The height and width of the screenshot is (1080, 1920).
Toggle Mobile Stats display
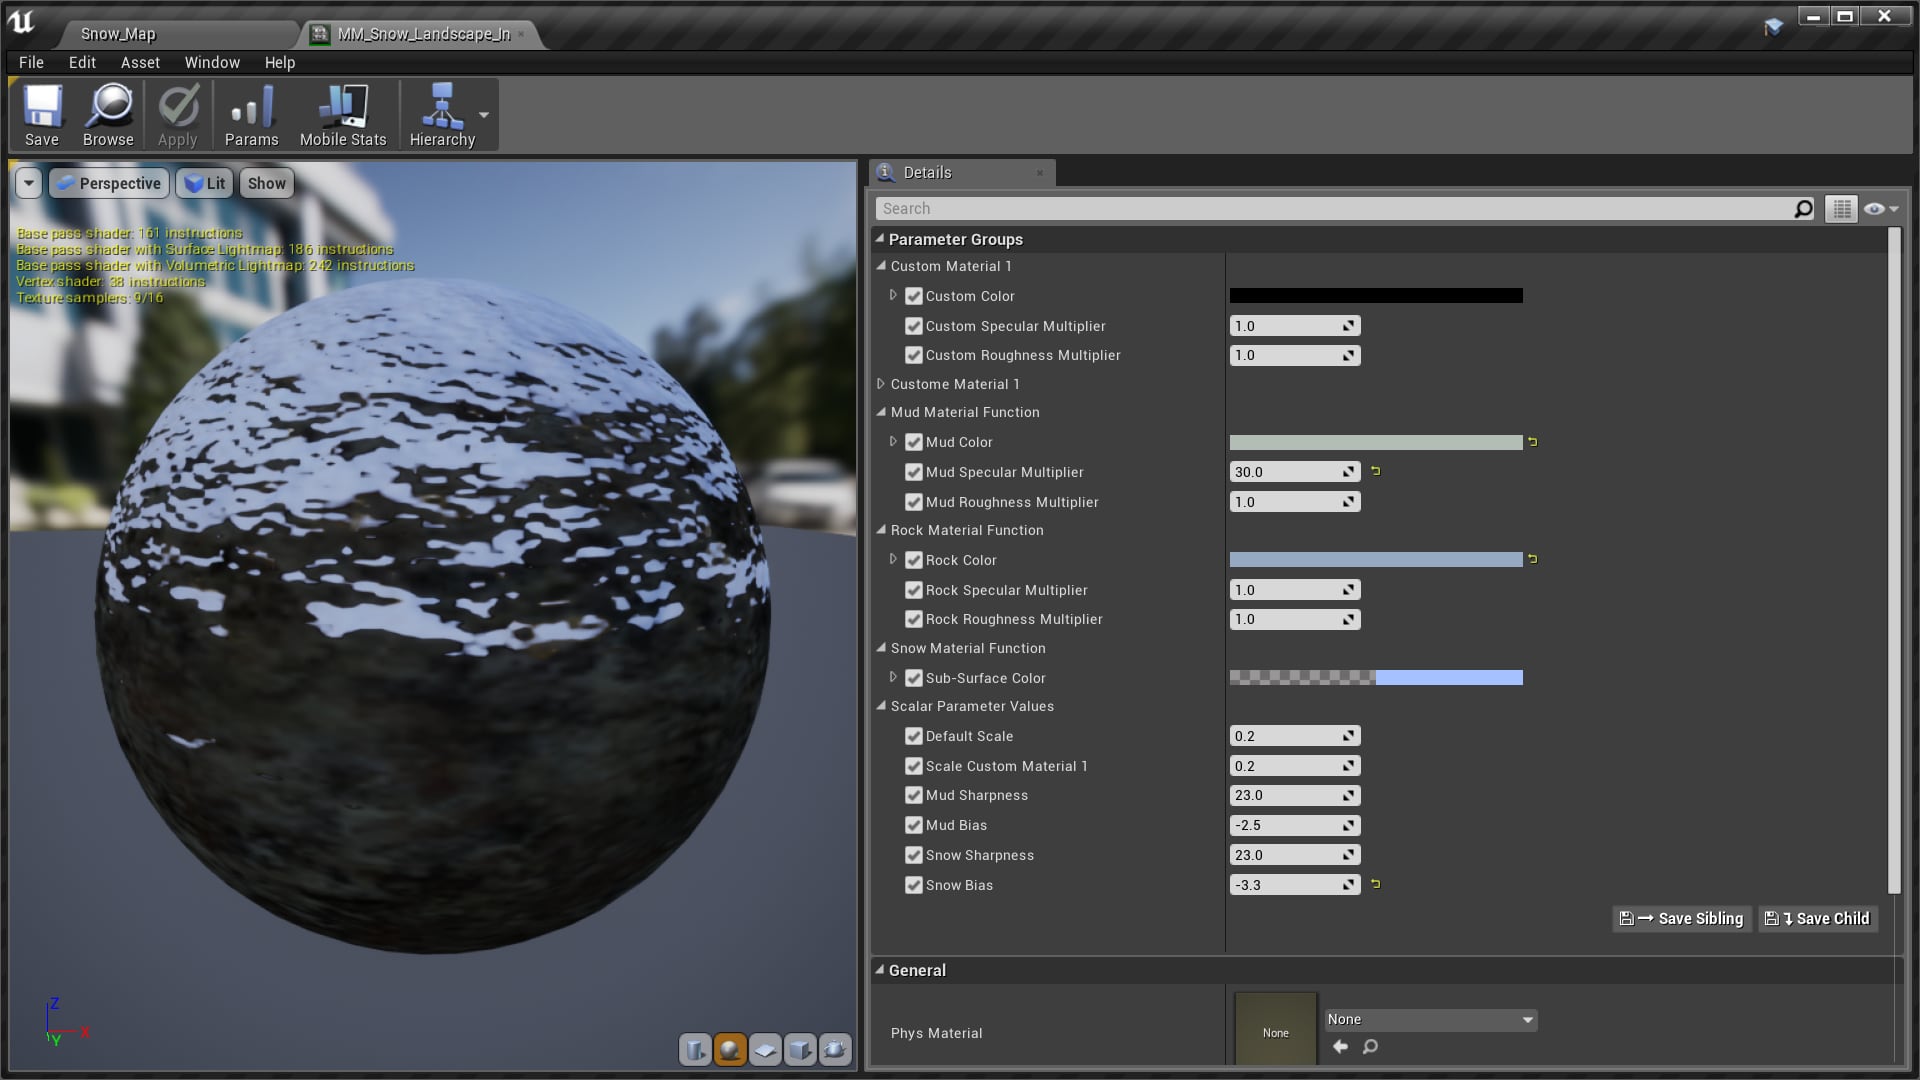343,115
